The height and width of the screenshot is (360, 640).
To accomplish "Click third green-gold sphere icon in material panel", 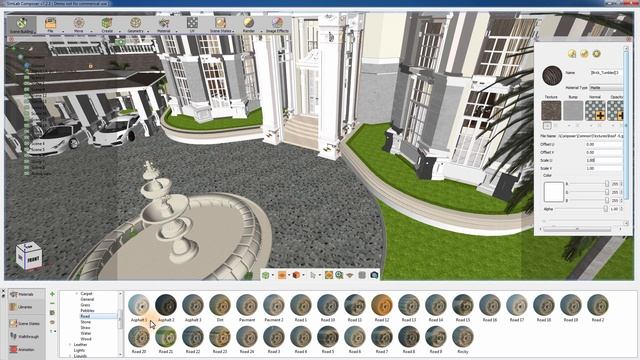I will 597,53.
